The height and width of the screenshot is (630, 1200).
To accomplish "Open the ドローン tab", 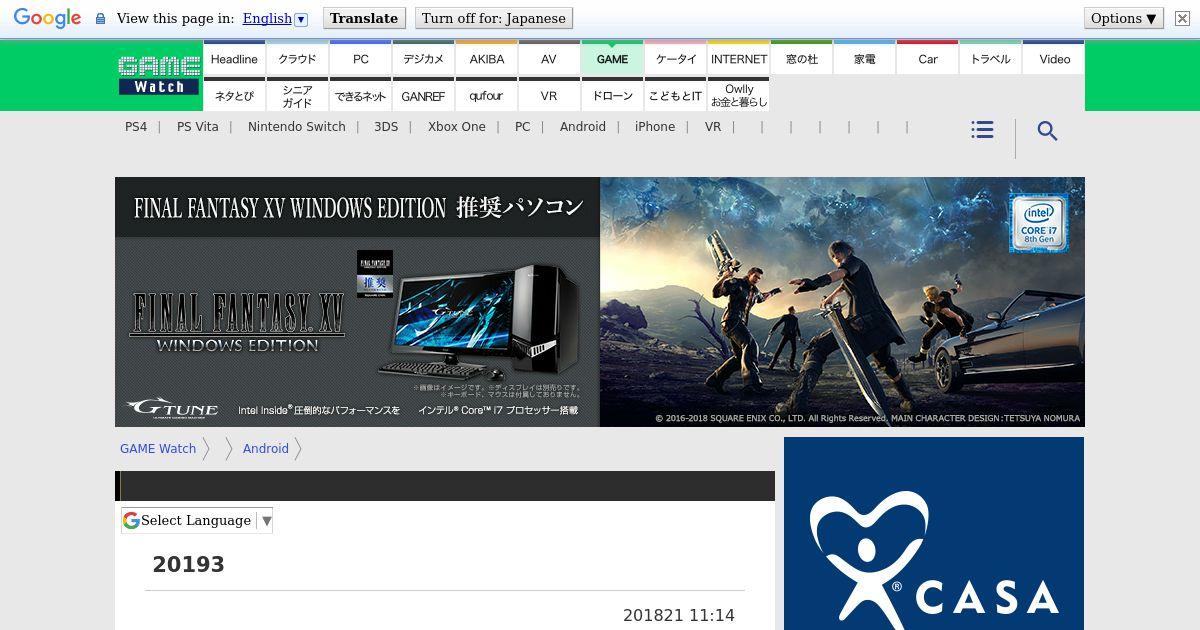I will (x=612, y=95).
